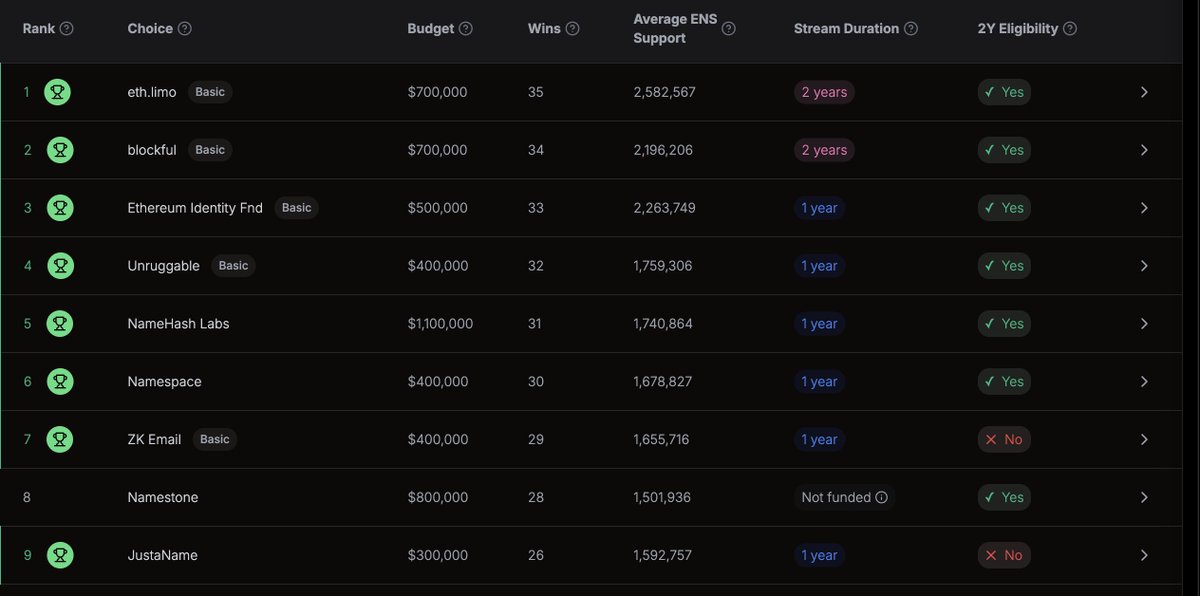Click the help icon beside Choice header
Screen dimensions: 1200x596
click(x=185, y=29)
